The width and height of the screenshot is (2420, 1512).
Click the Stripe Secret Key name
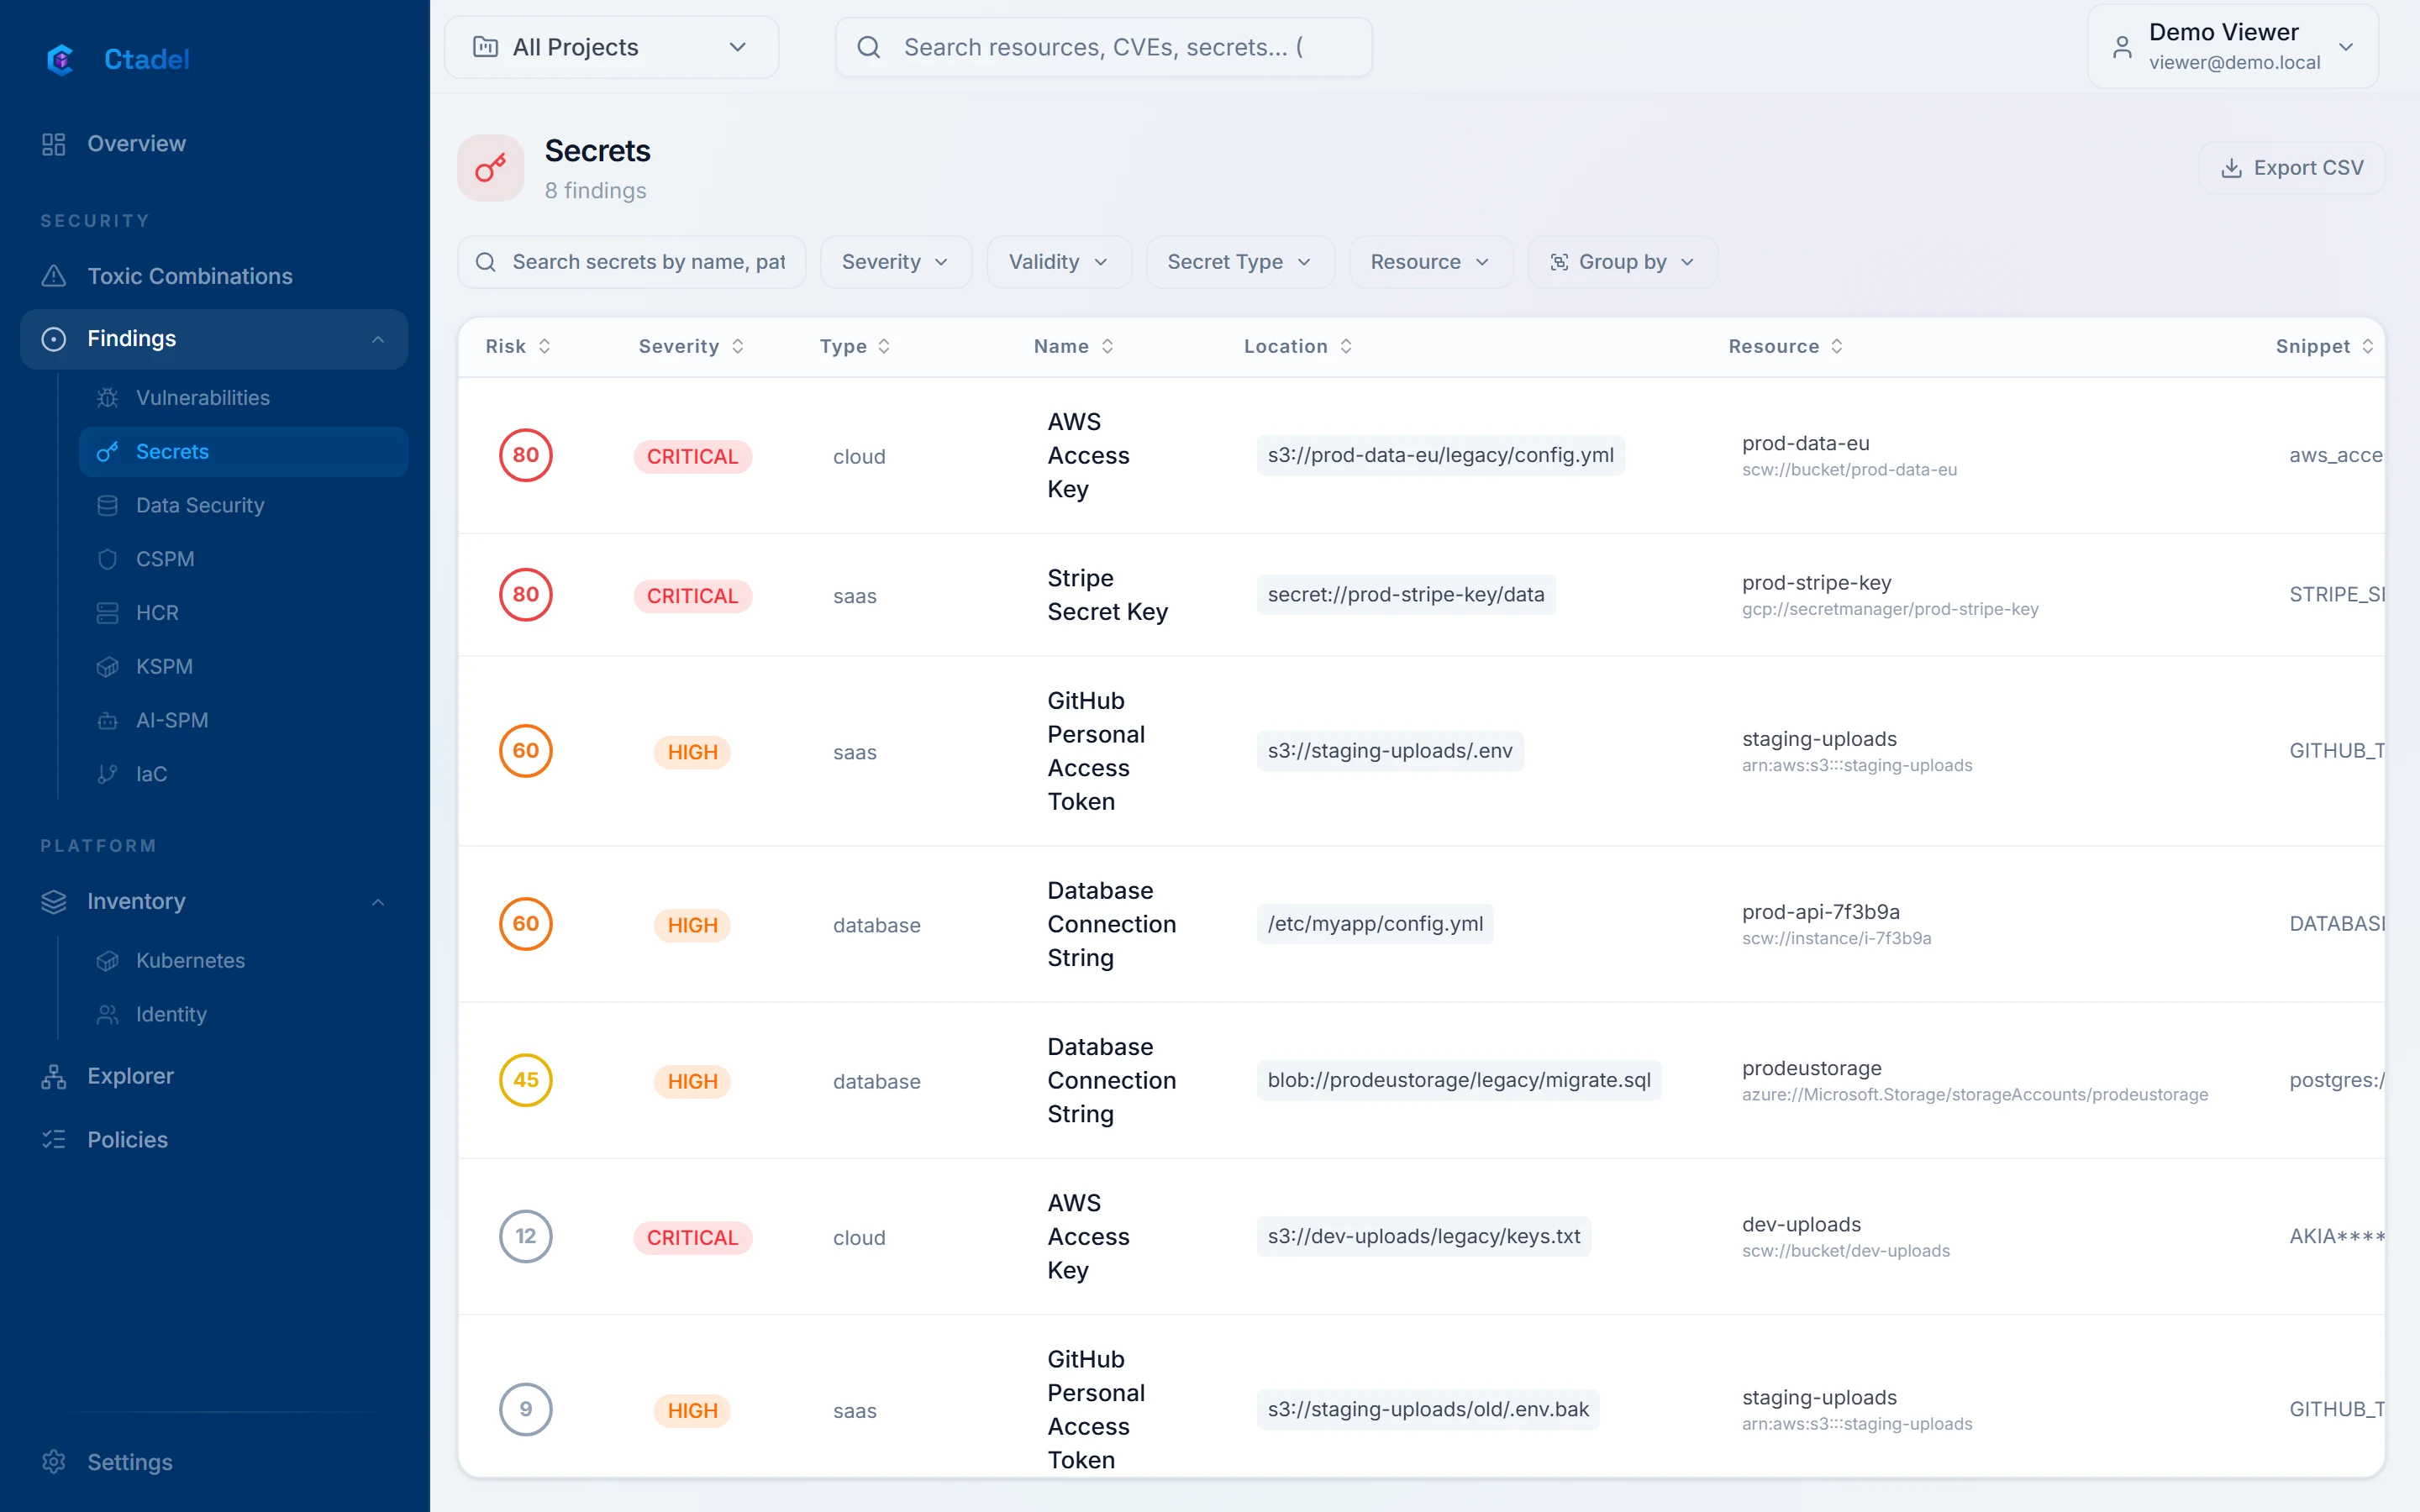tap(1107, 595)
